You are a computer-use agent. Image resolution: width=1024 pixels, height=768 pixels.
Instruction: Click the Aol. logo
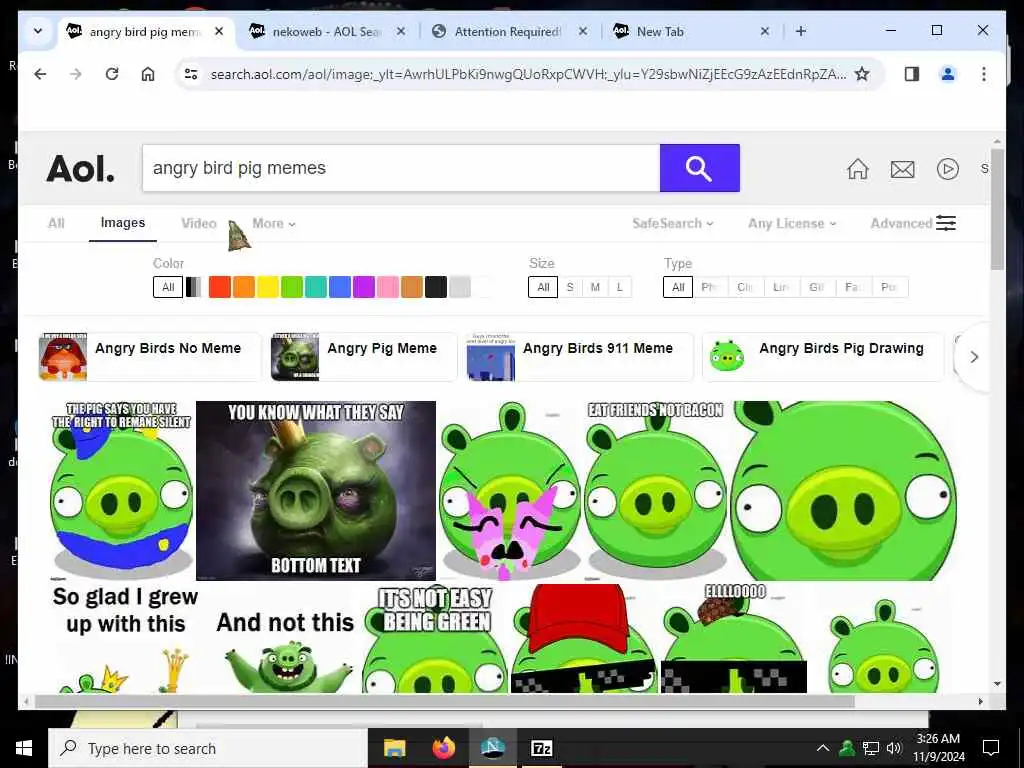click(x=80, y=169)
